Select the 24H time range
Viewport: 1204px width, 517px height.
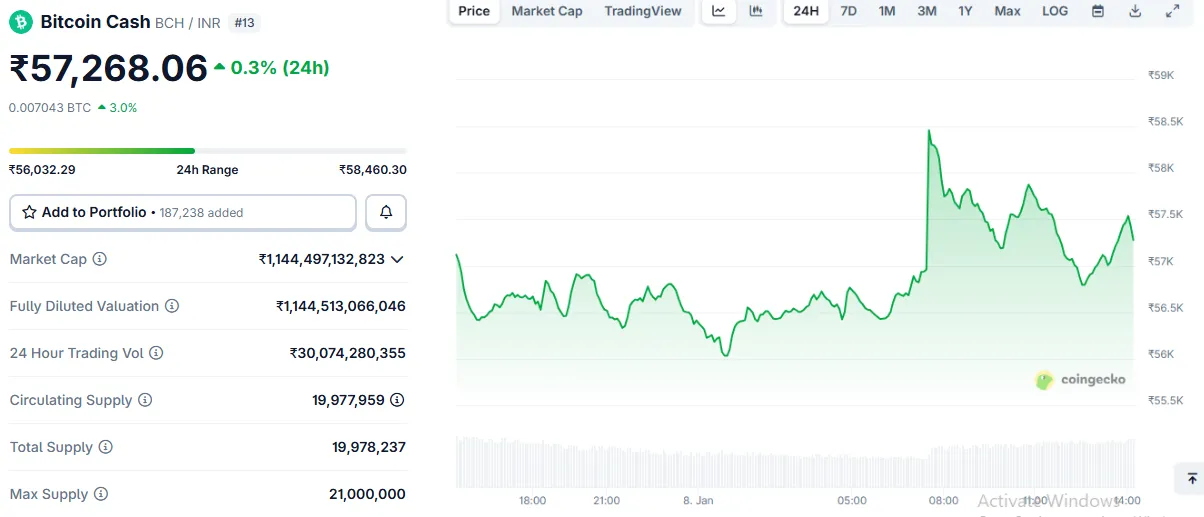[806, 11]
